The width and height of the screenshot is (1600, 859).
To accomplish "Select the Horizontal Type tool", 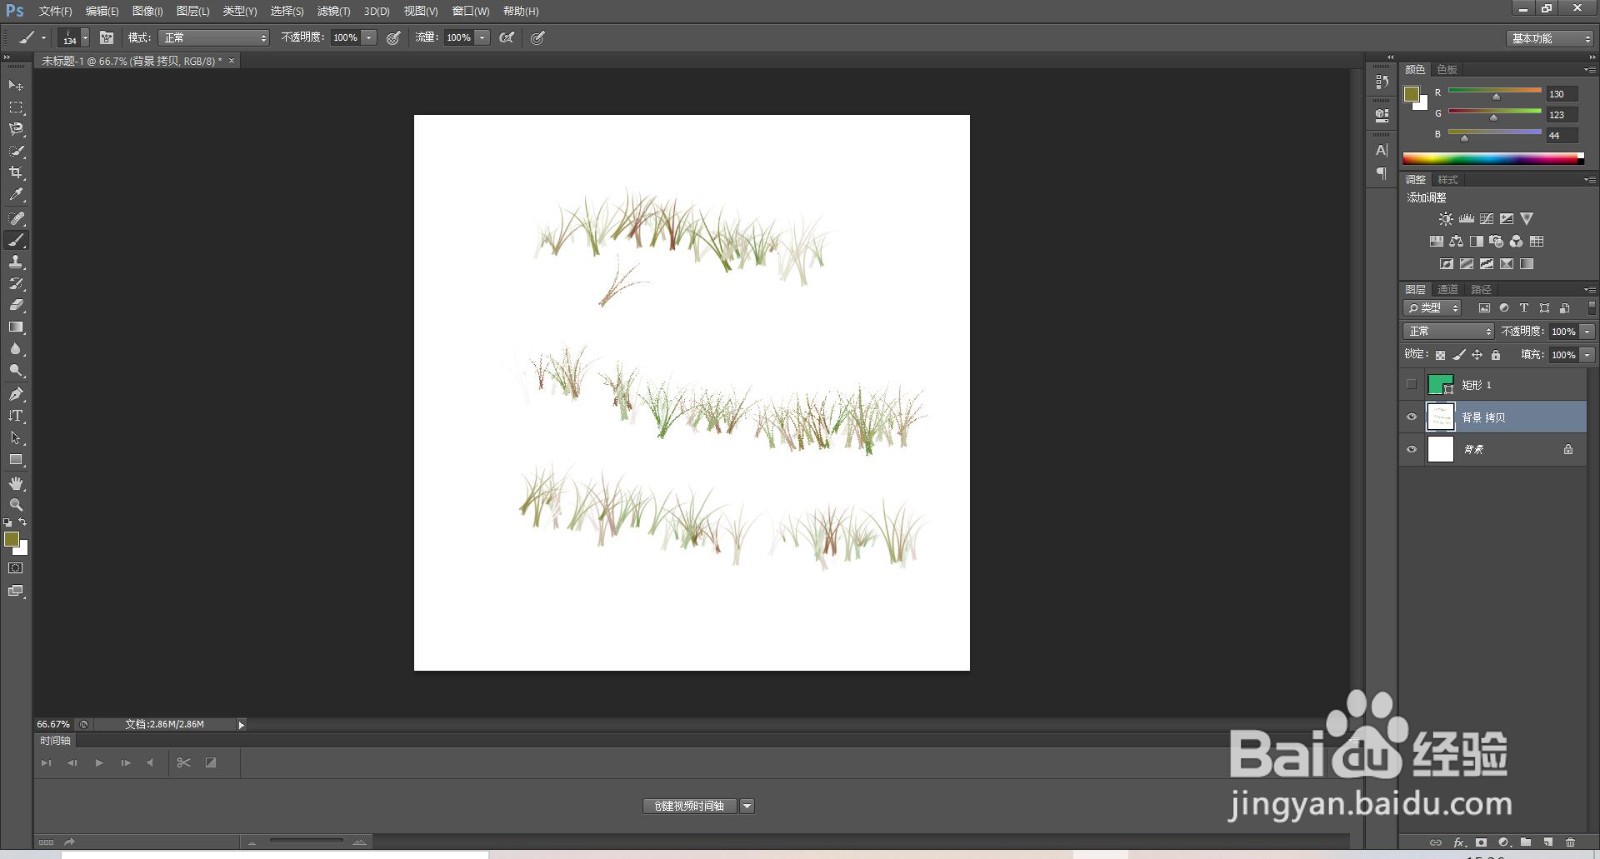I will [16, 416].
